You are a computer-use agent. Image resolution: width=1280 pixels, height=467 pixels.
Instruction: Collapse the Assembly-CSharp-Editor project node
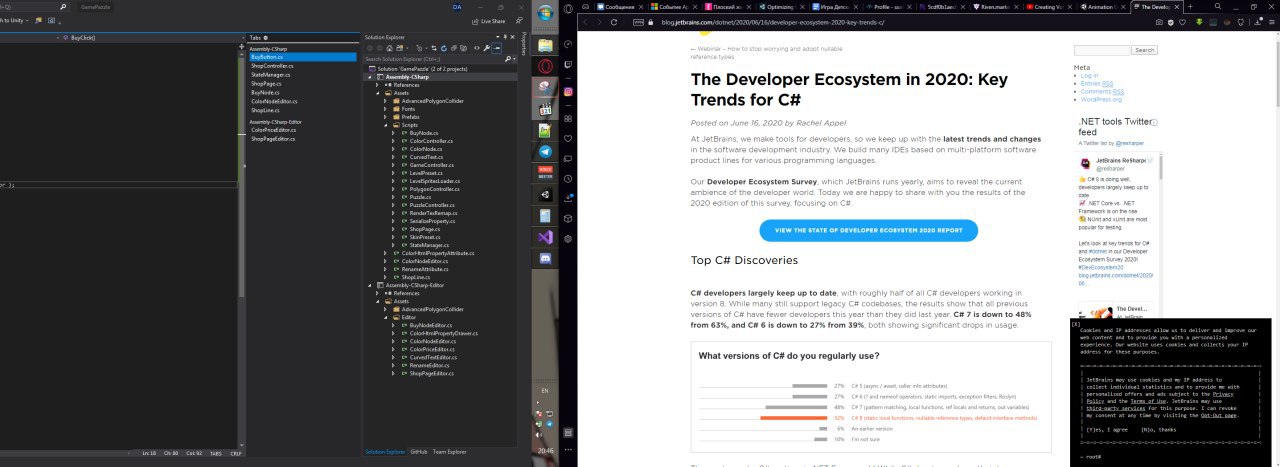point(369,285)
